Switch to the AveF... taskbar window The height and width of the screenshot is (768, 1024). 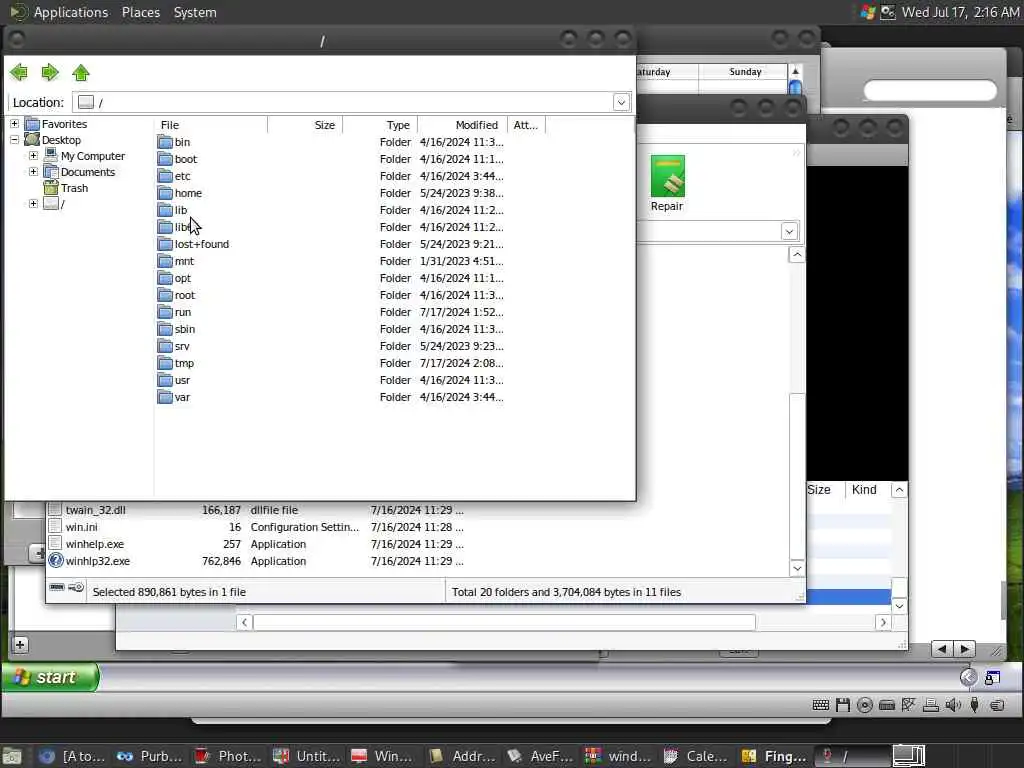539,756
